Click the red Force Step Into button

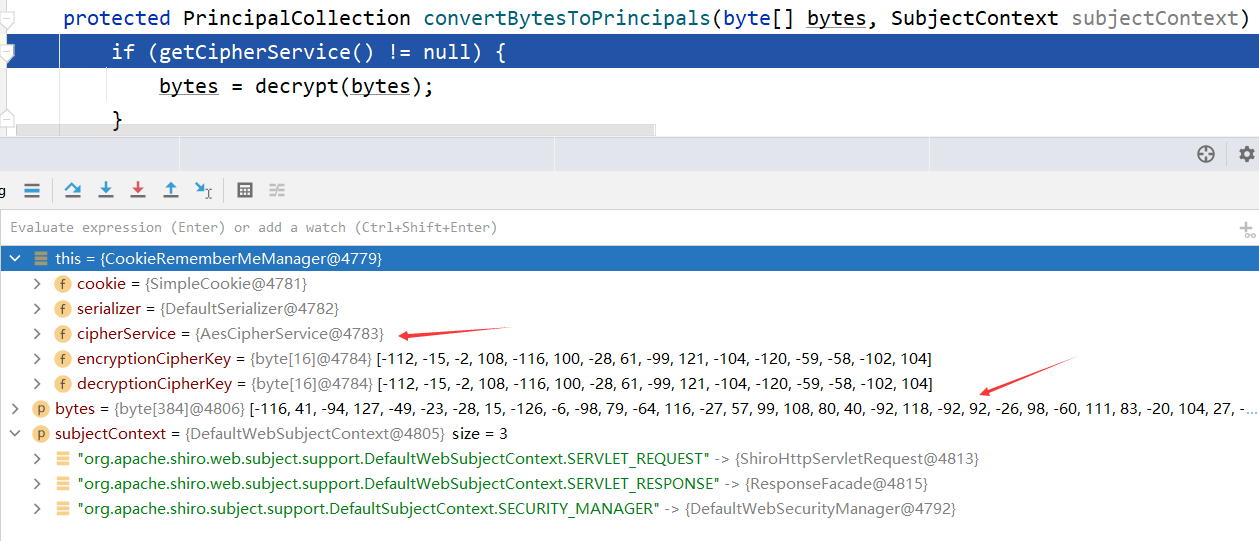[x=138, y=189]
